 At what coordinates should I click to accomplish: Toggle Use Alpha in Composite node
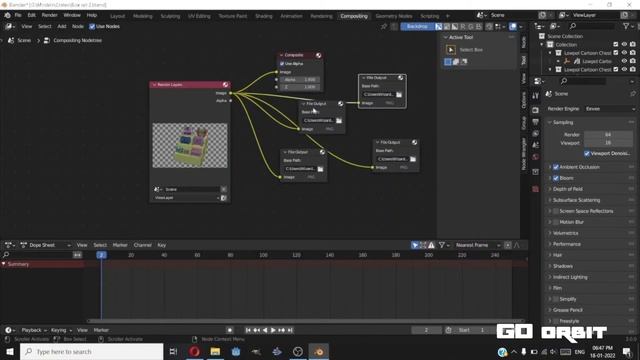(282, 64)
